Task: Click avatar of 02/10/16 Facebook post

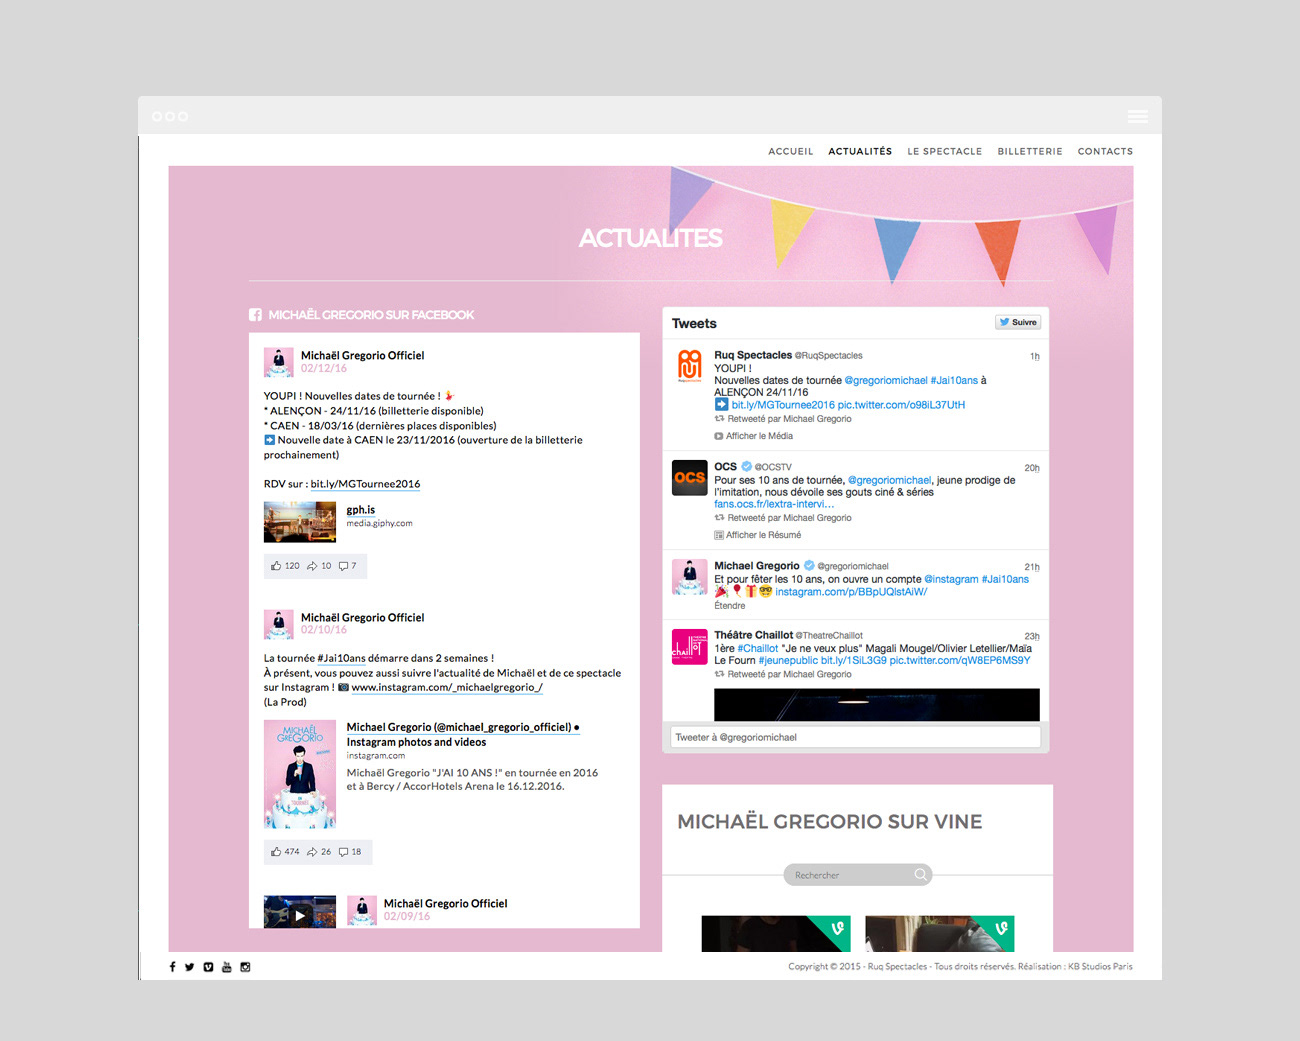Action: tap(278, 624)
